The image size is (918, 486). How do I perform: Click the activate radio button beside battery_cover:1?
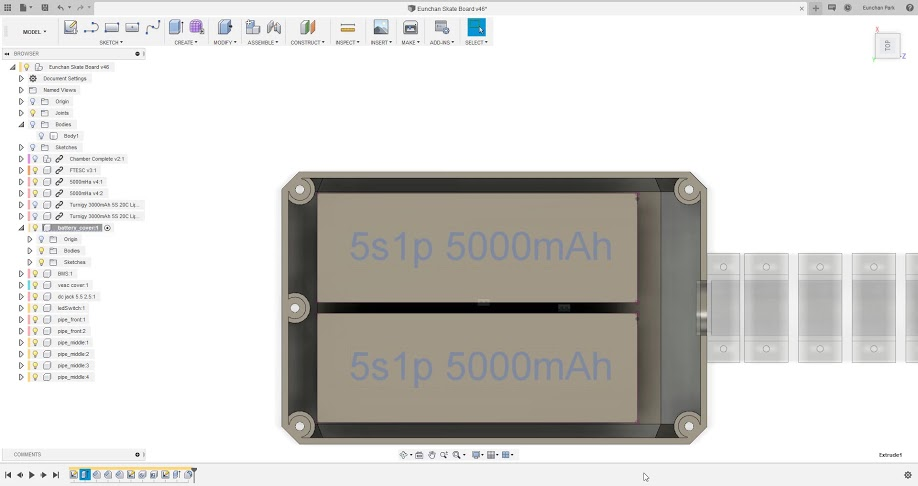coord(108,228)
